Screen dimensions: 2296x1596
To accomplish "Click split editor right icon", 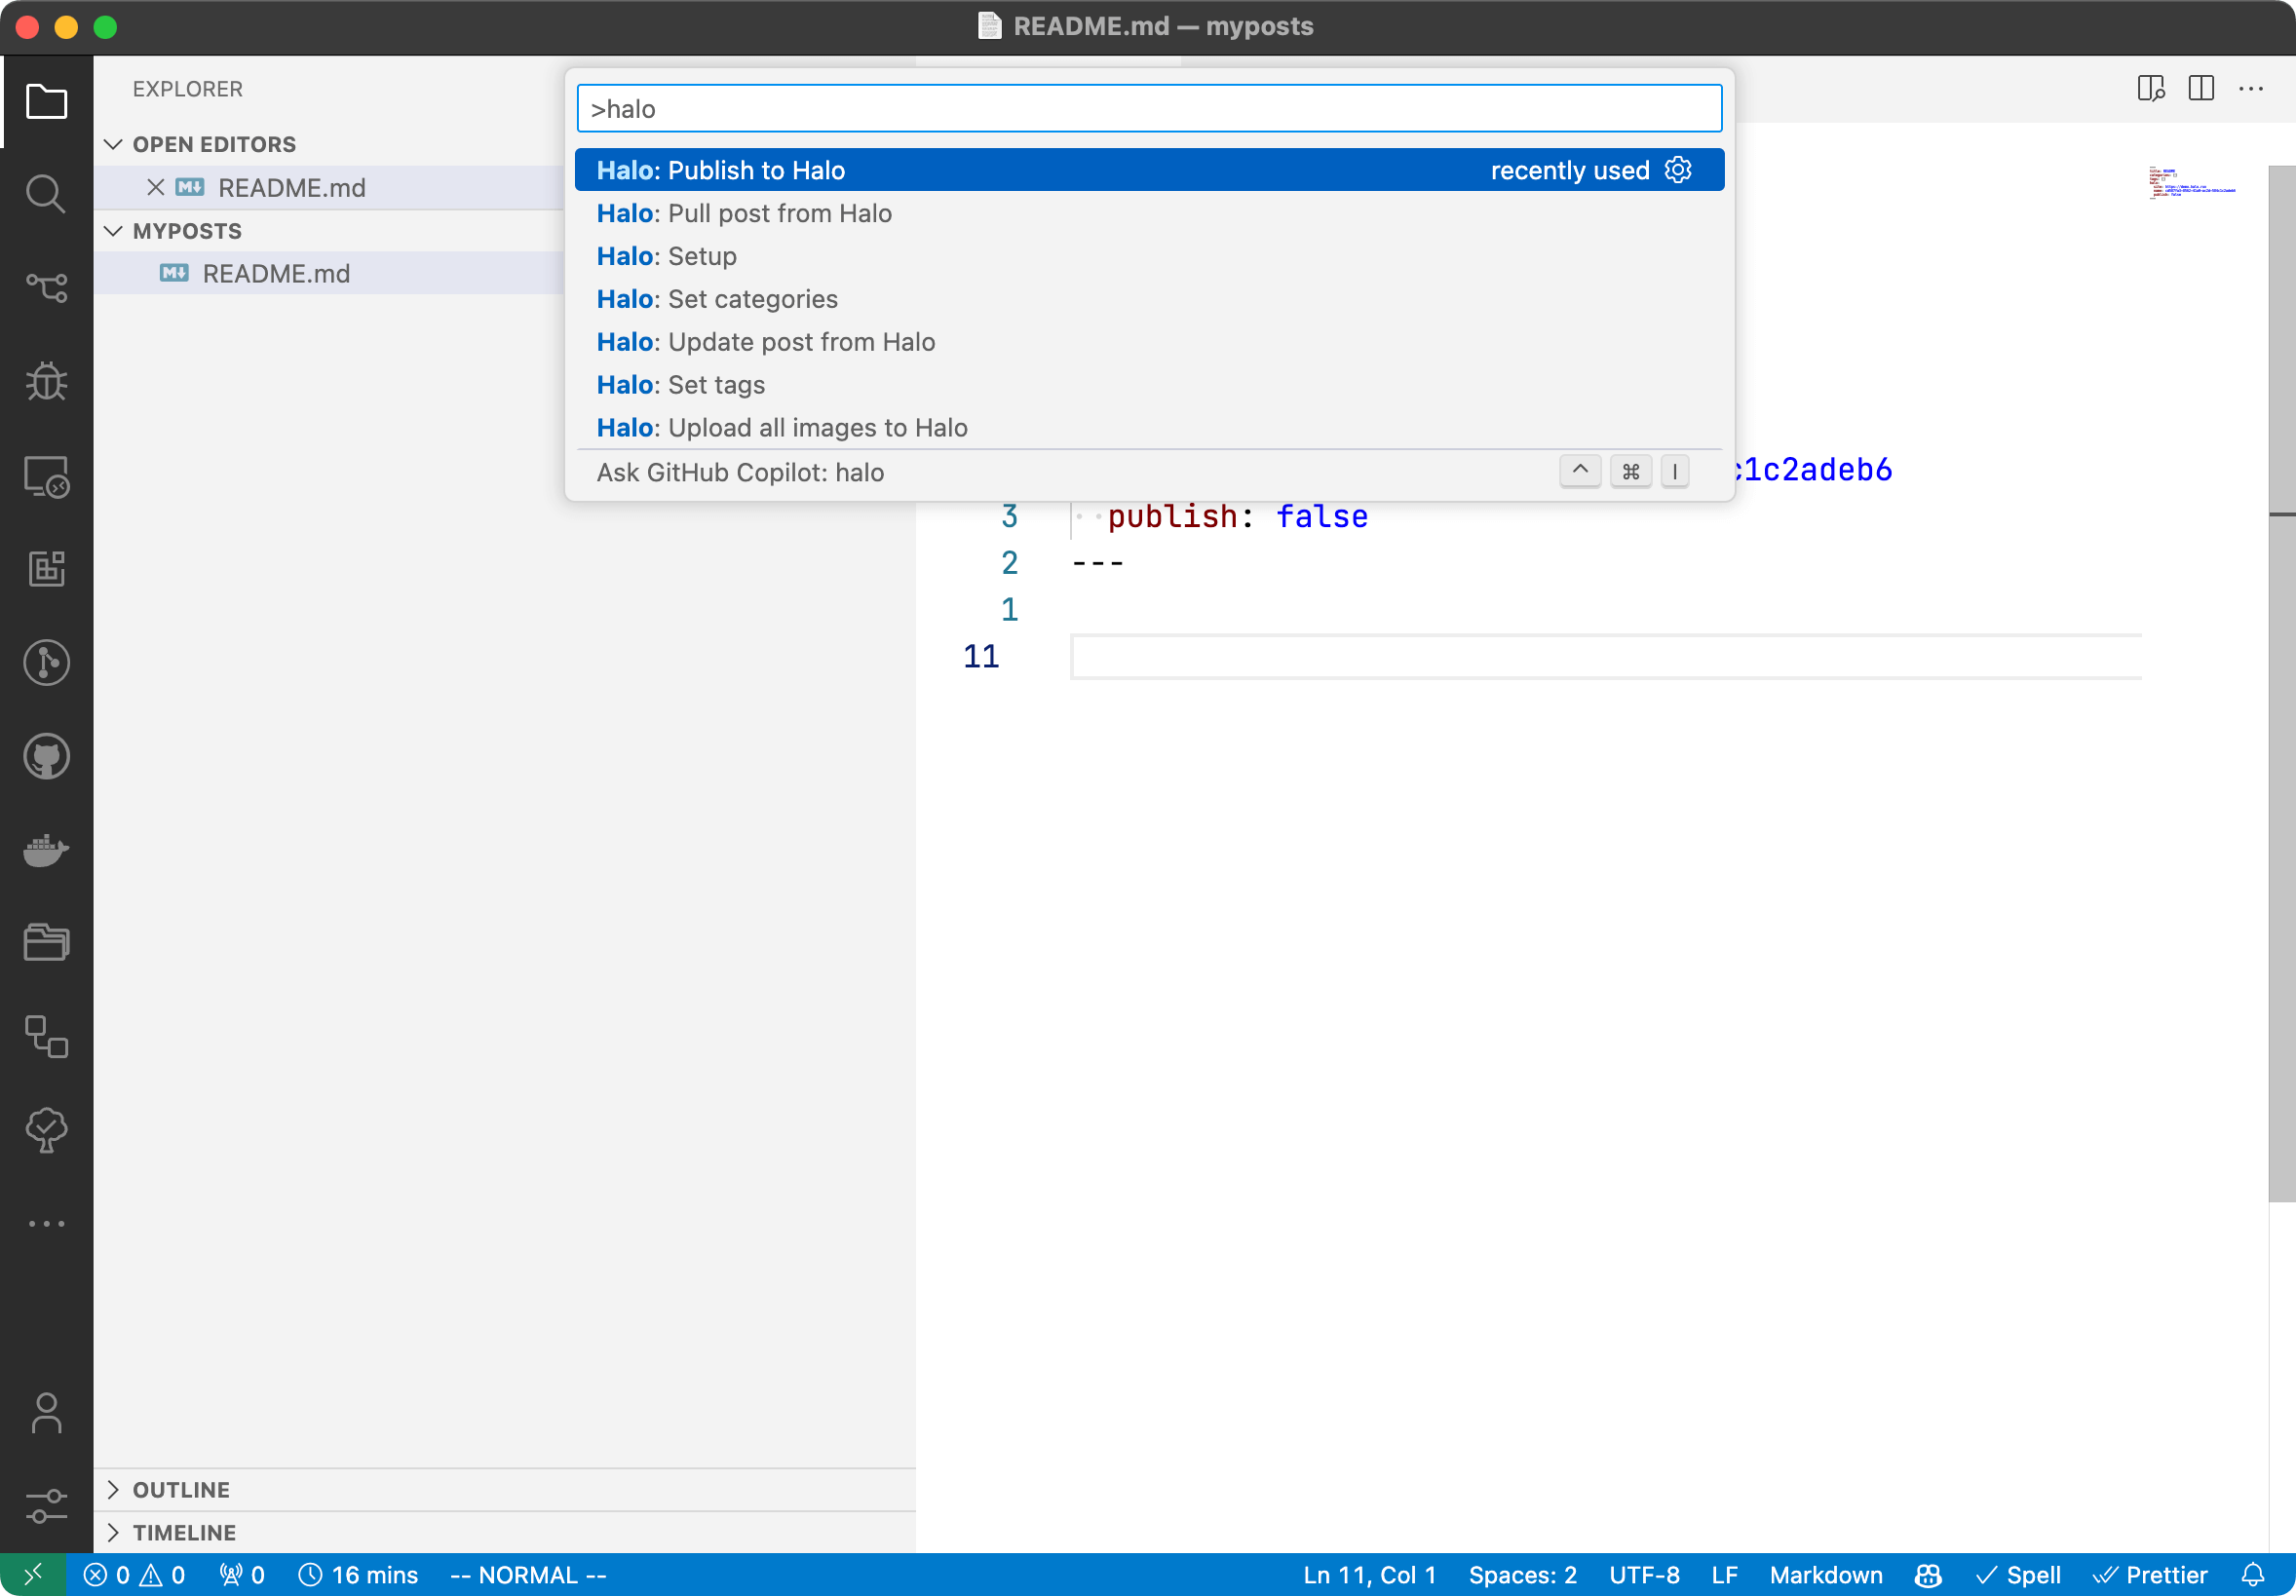I will [2201, 89].
